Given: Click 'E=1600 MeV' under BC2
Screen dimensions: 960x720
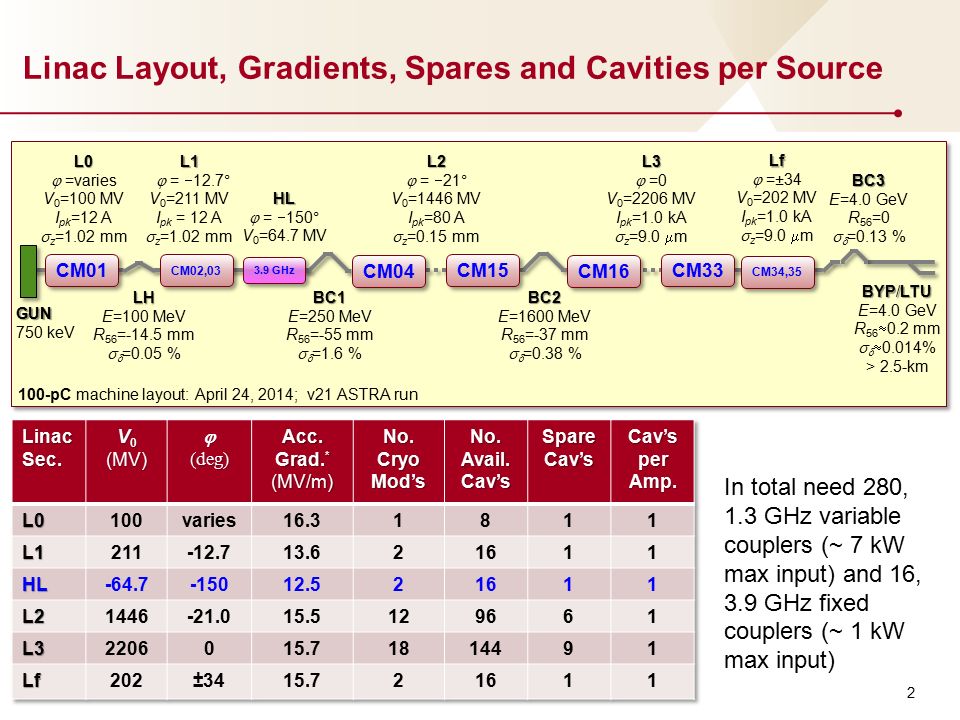Looking at the screenshot, I should pos(544,317).
